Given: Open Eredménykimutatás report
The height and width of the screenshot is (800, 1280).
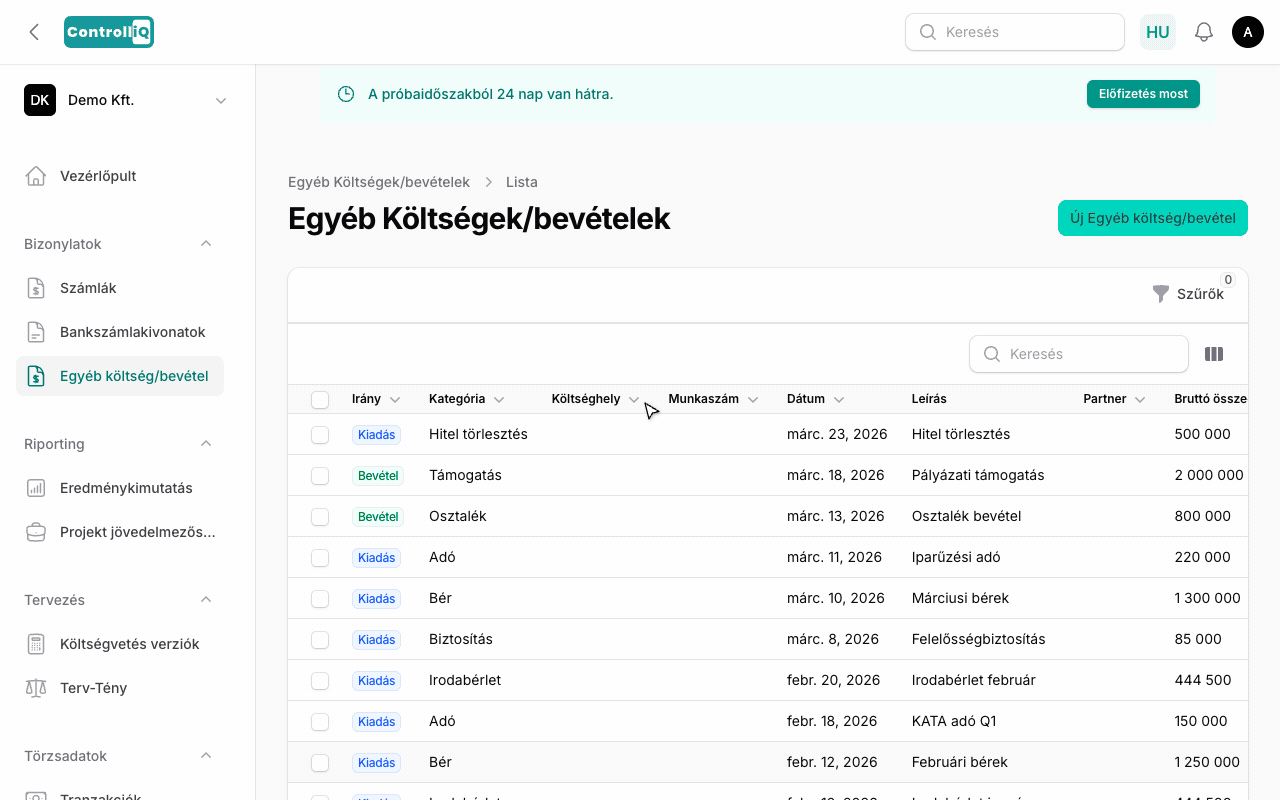Looking at the screenshot, I should tap(120, 488).
